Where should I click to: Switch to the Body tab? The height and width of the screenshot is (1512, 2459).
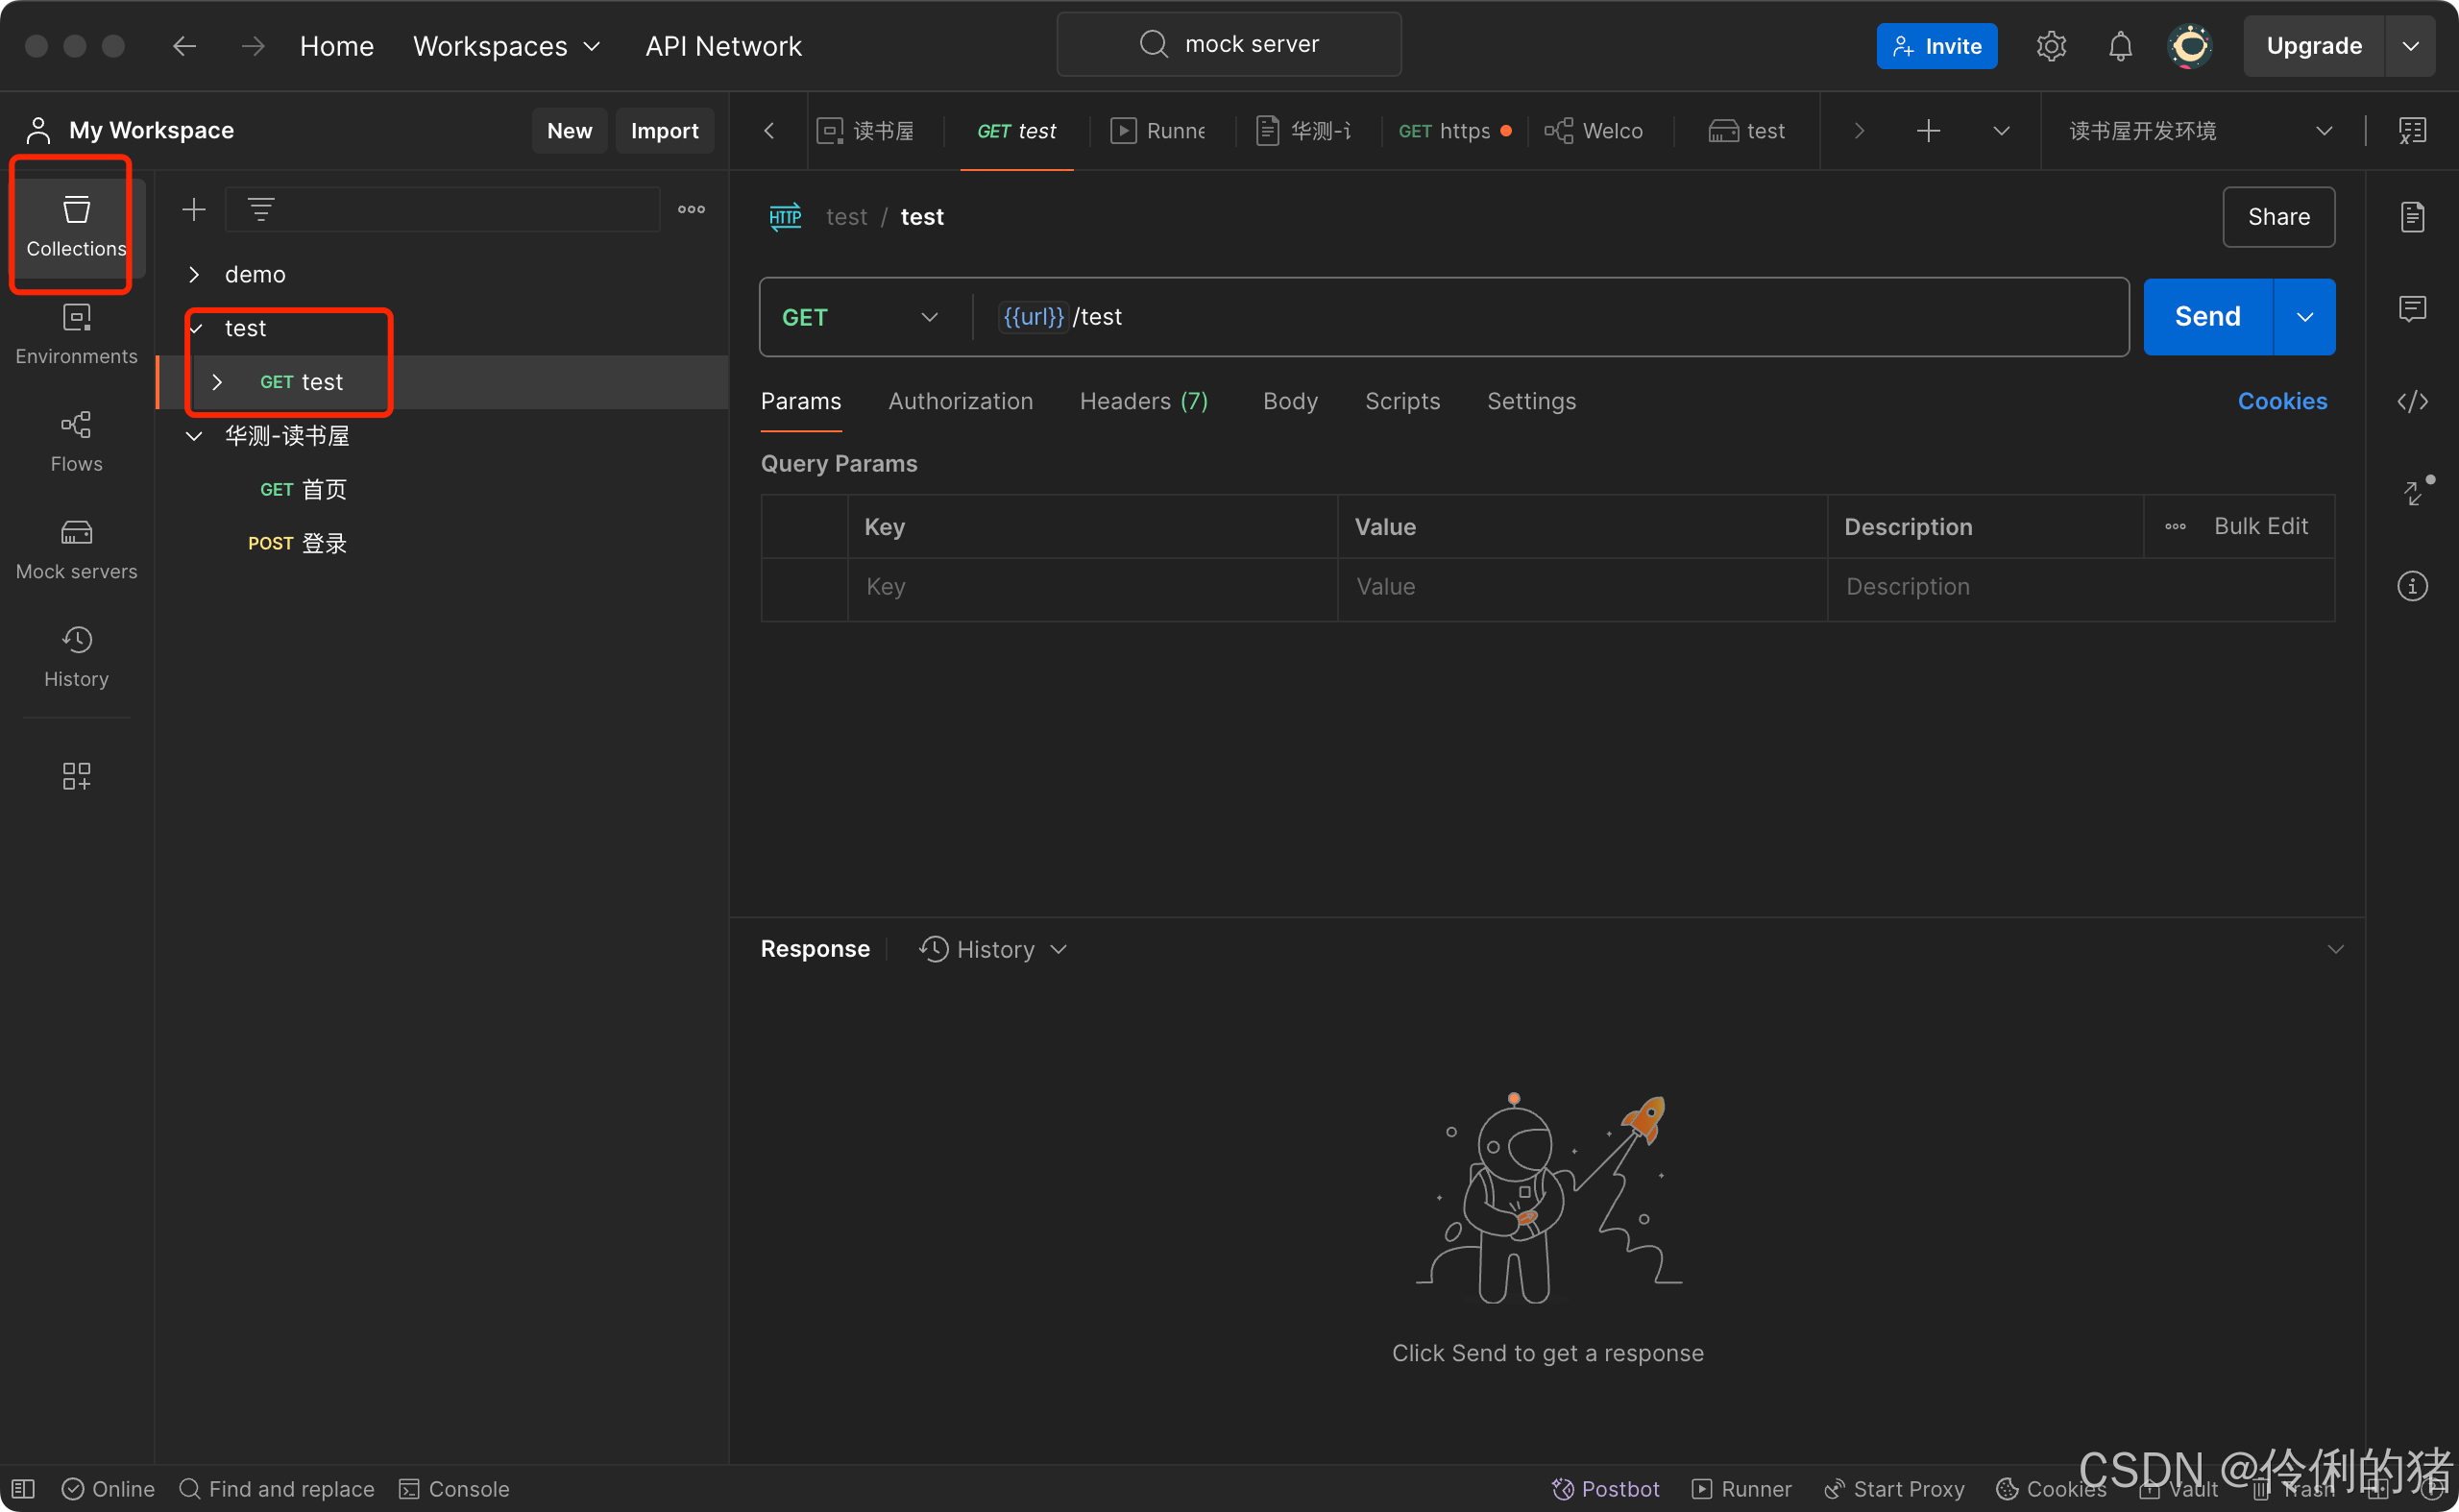tap(1289, 401)
